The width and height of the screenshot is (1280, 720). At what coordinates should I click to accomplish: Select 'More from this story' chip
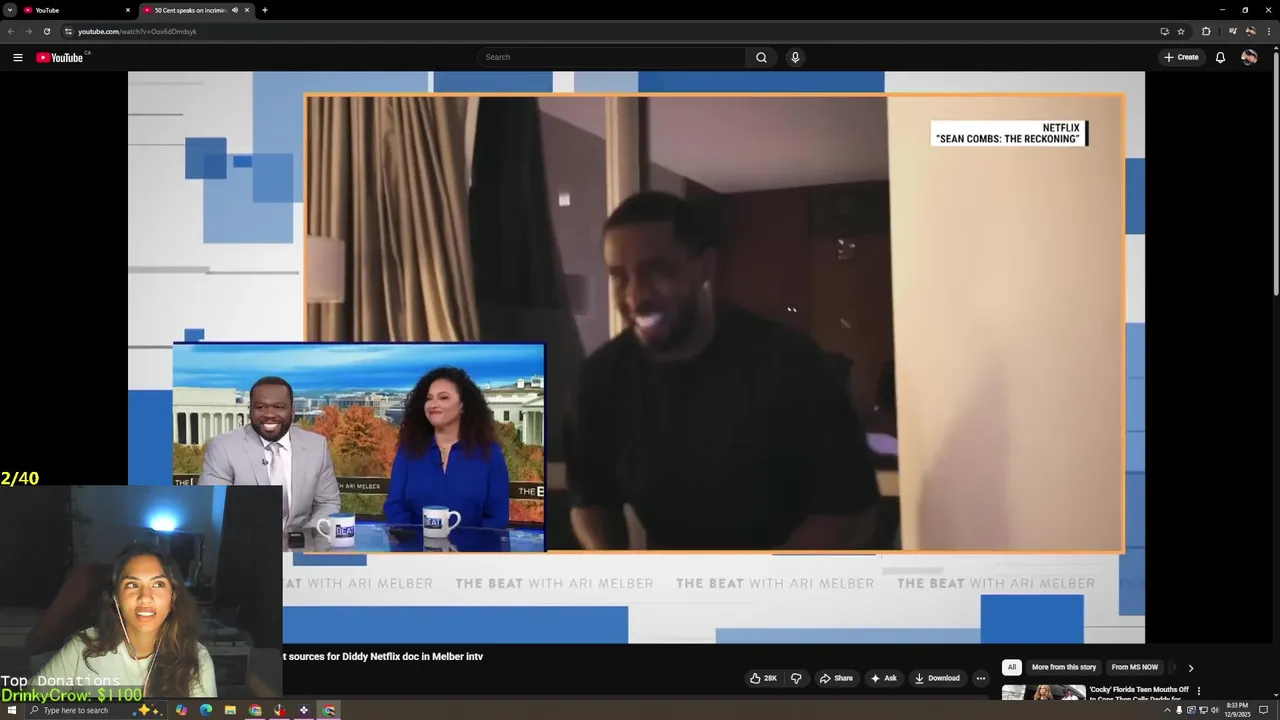tap(1064, 667)
